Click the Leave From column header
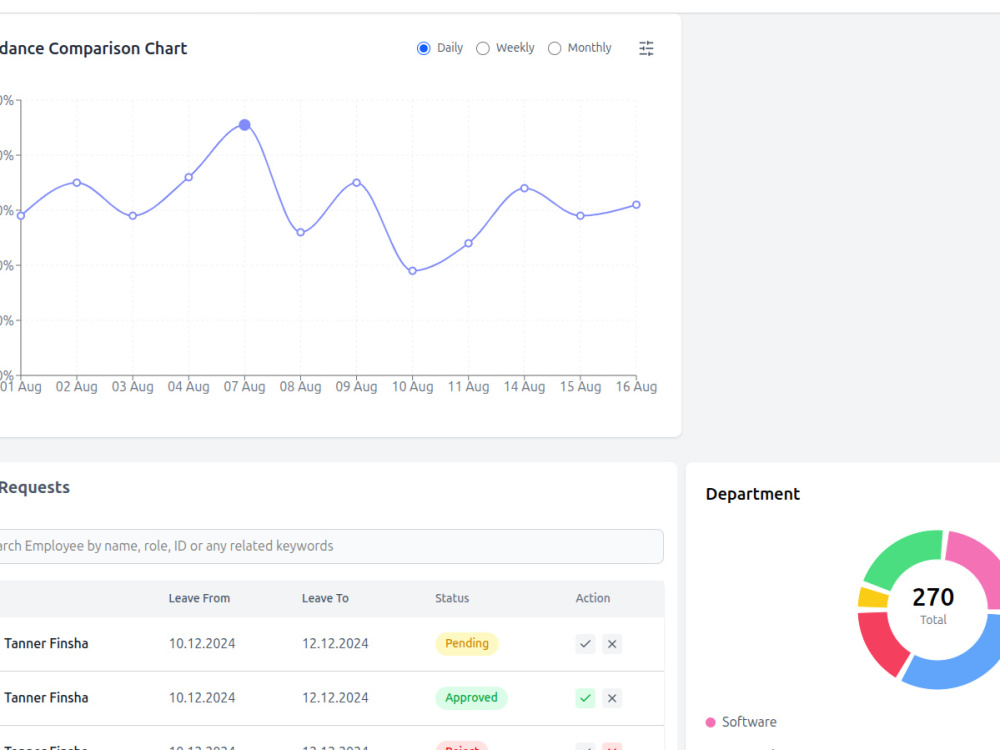The width and height of the screenshot is (1000, 750). point(199,598)
